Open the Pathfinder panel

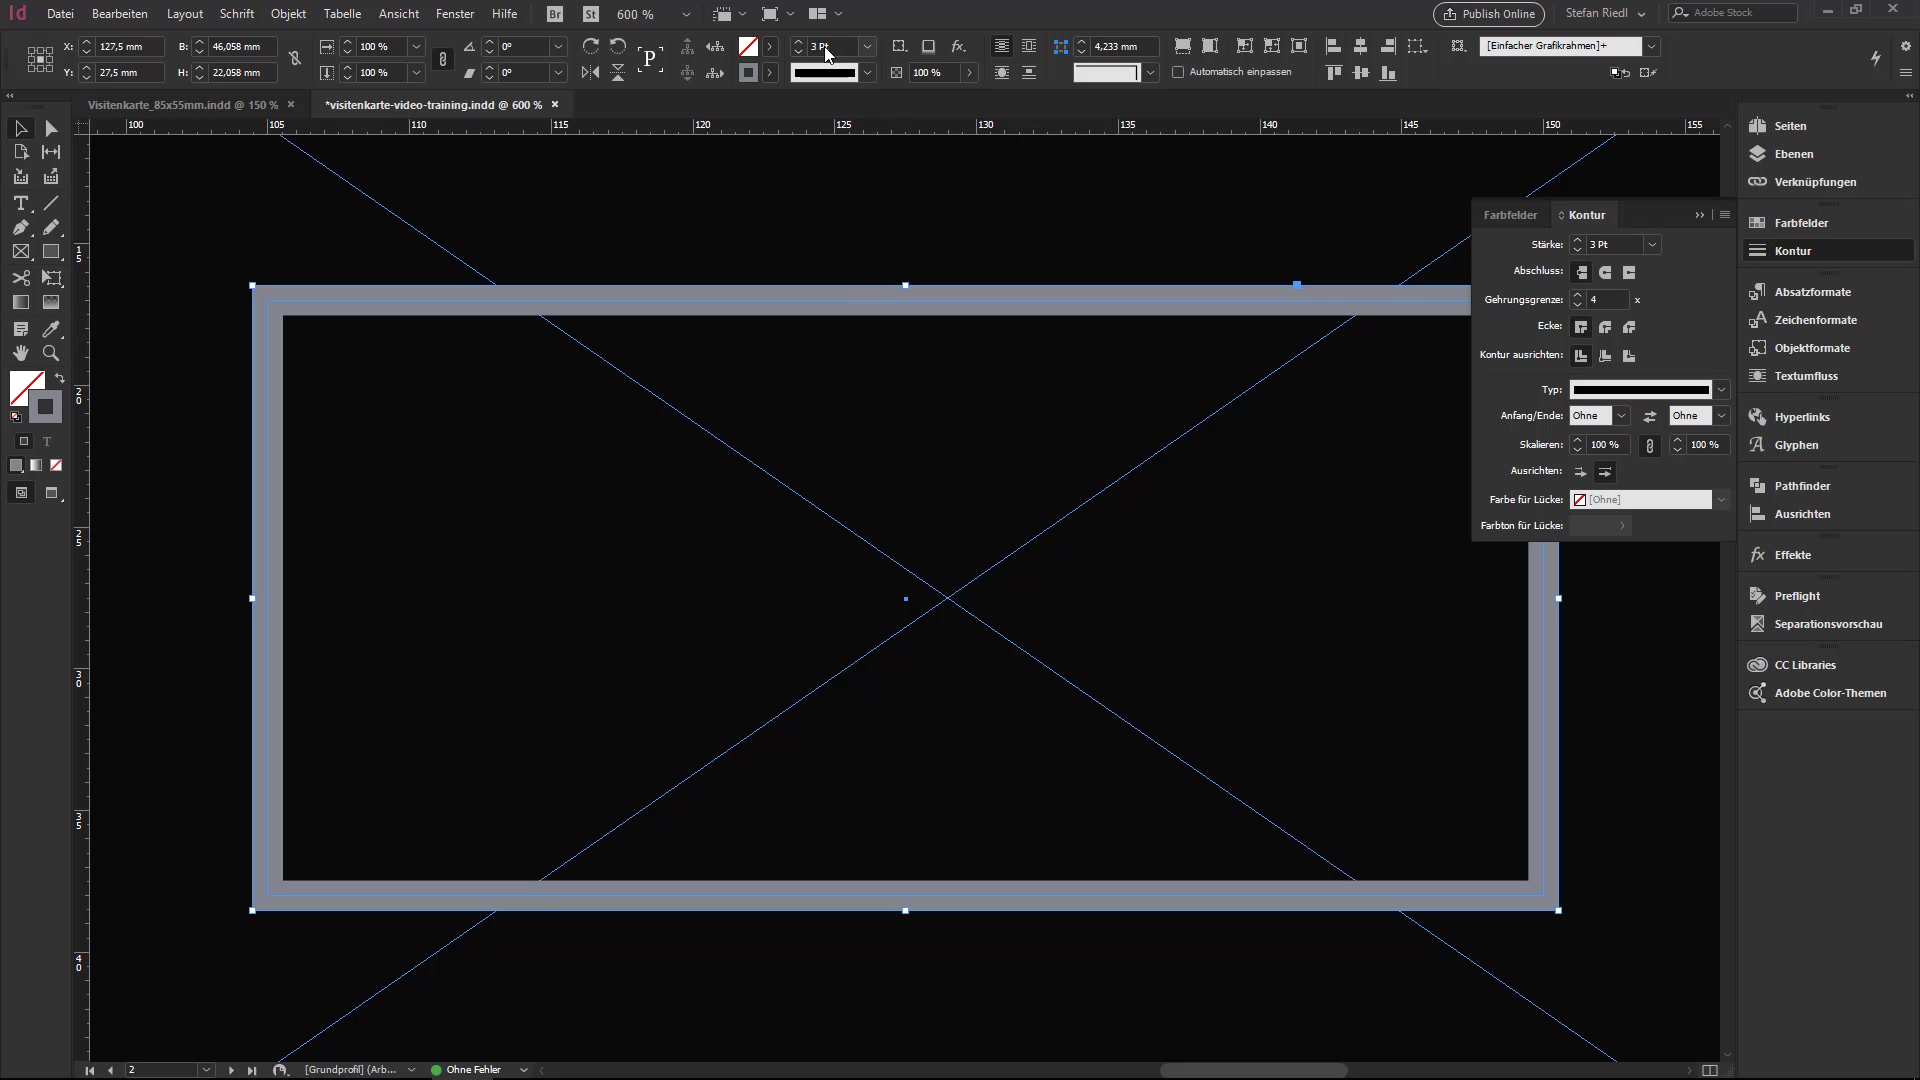click(1802, 486)
